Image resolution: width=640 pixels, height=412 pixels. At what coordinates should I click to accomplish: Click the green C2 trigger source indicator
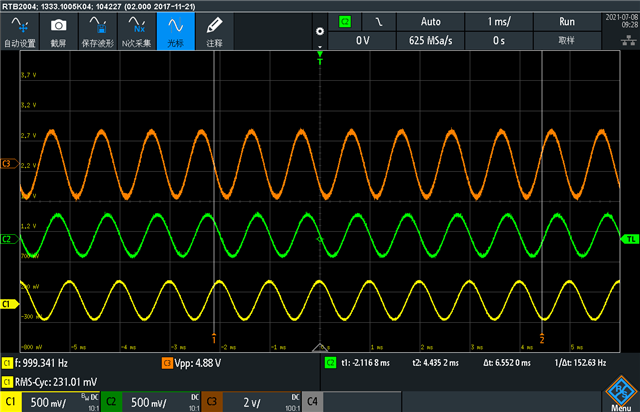pyautogui.click(x=346, y=21)
